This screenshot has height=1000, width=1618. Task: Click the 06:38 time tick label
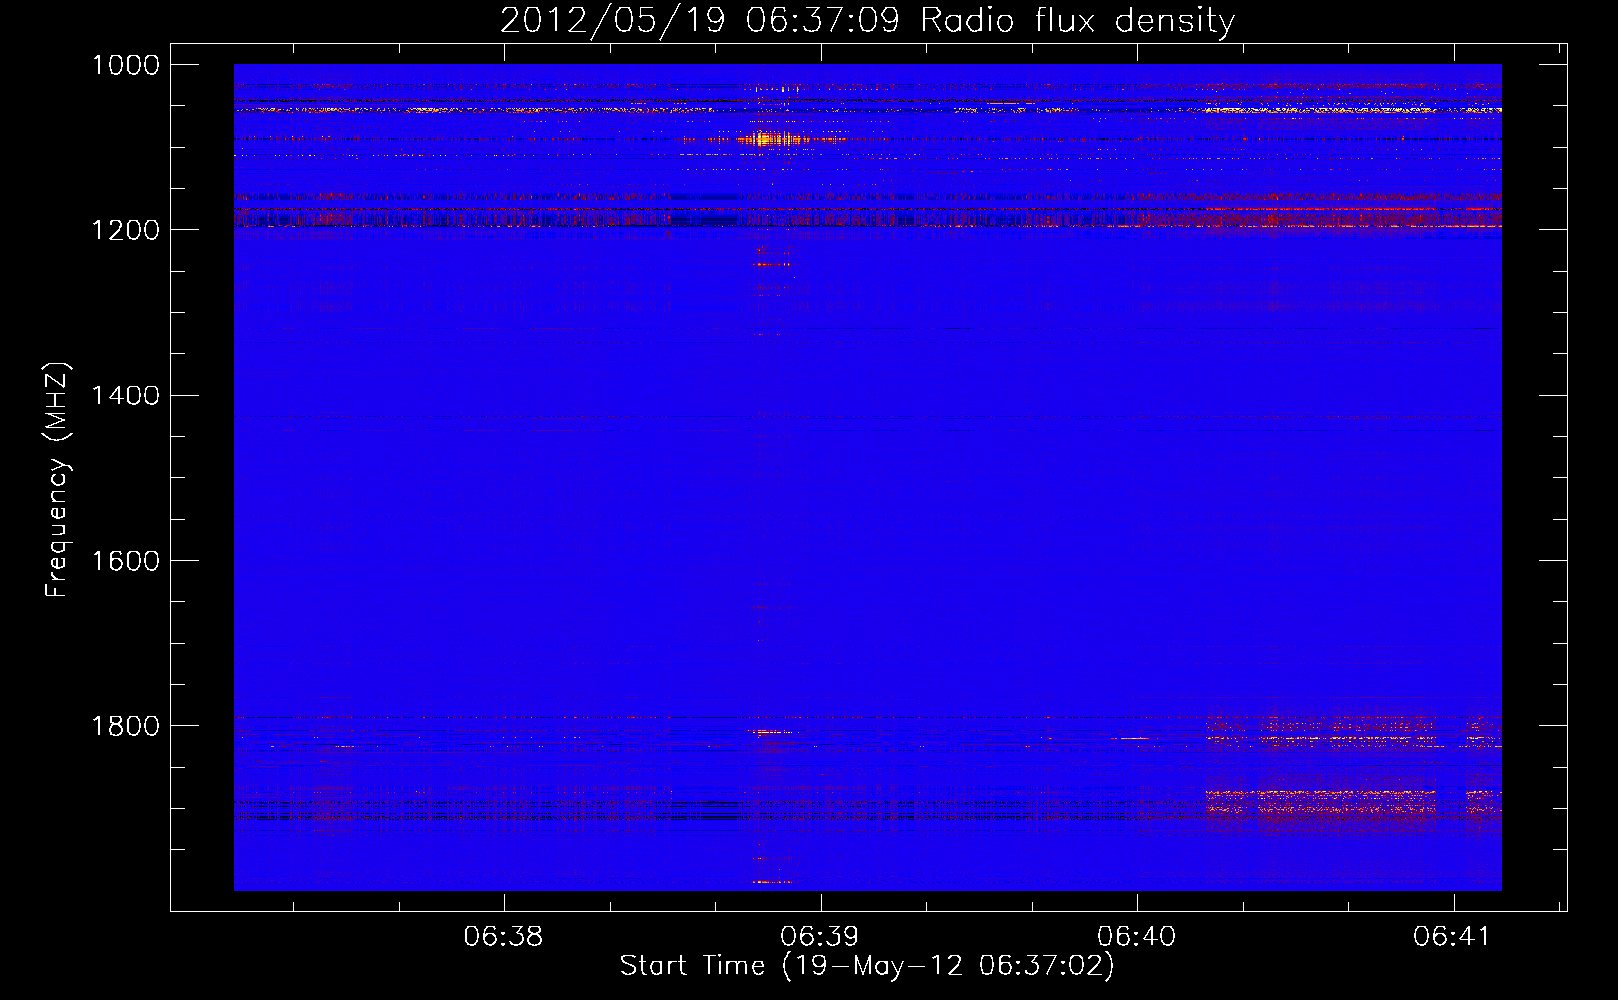(x=503, y=936)
